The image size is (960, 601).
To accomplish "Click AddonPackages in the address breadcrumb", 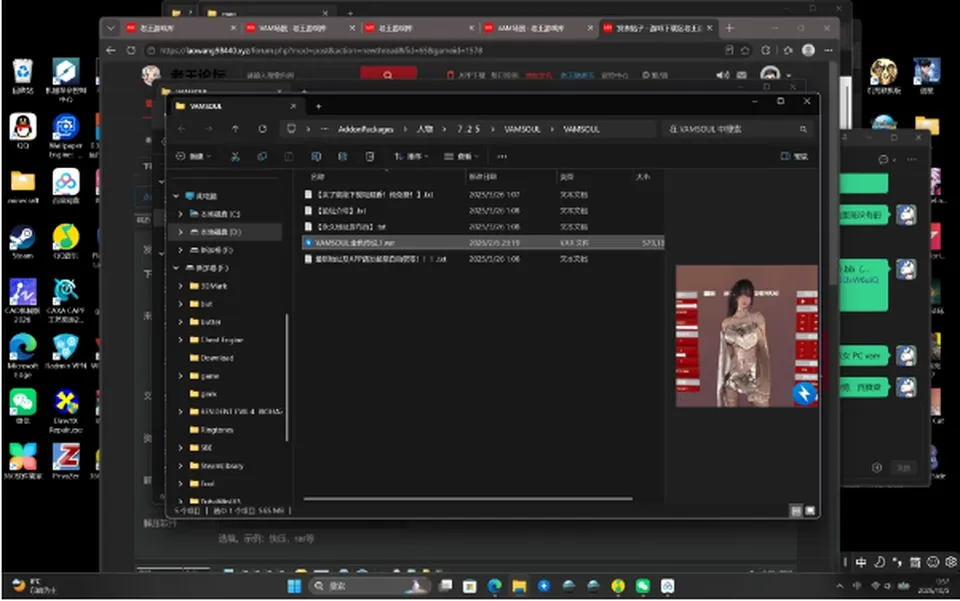I will point(366,129).
